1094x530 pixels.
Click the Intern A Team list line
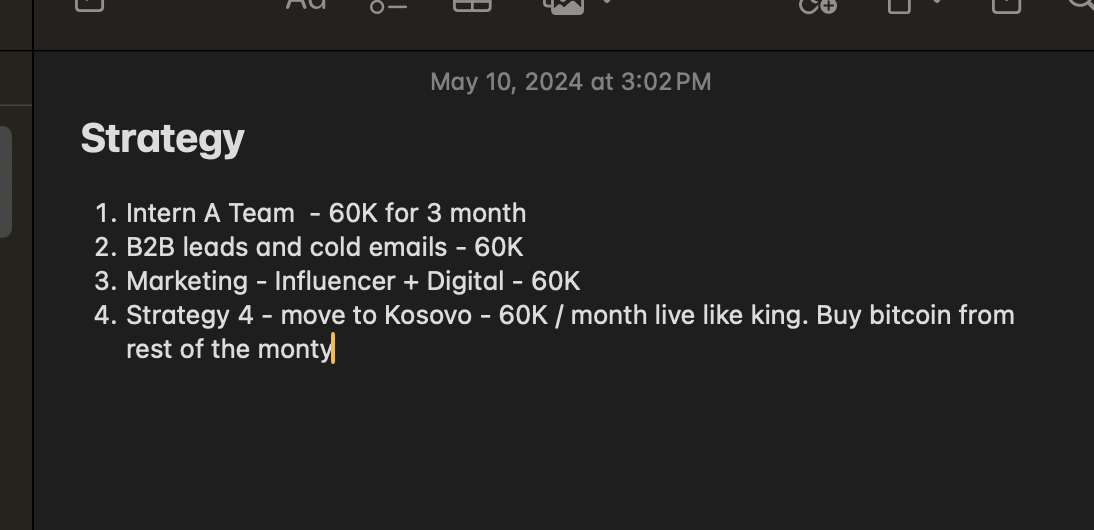[326, 213]
